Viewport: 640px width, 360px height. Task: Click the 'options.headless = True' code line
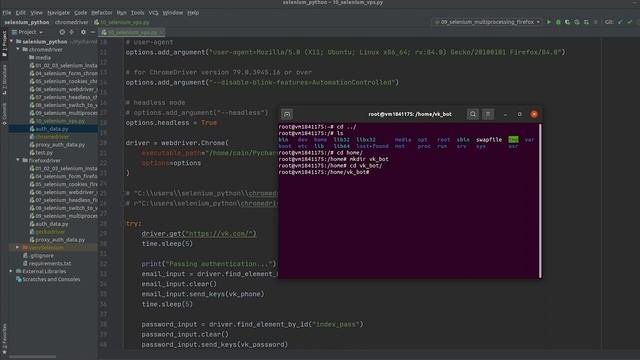171,122
